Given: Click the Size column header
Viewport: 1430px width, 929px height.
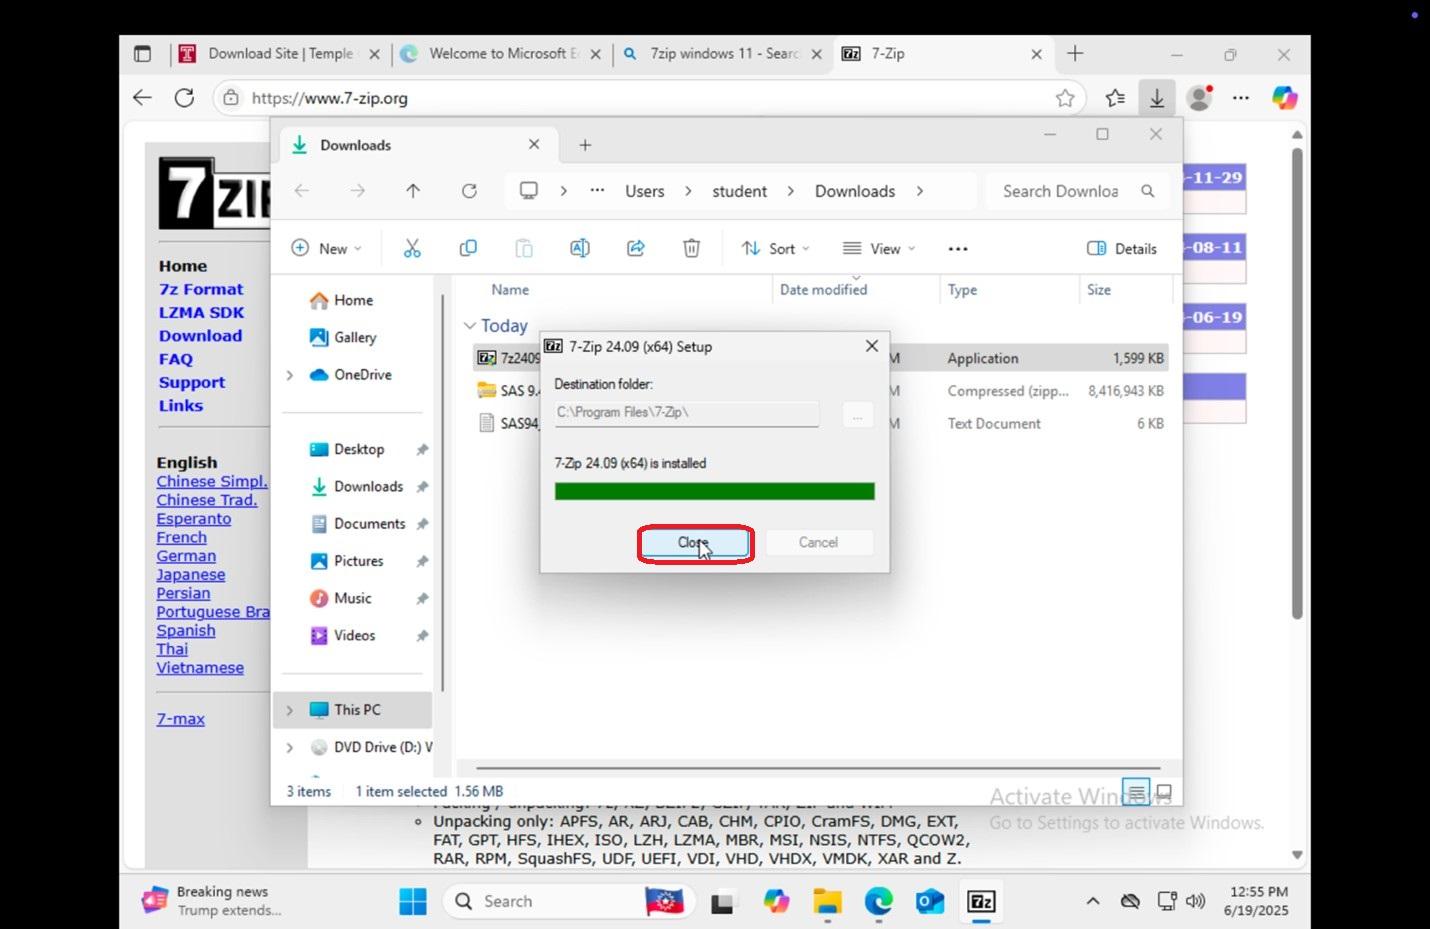Looking at the screenshot, I should click(1099, 290).
